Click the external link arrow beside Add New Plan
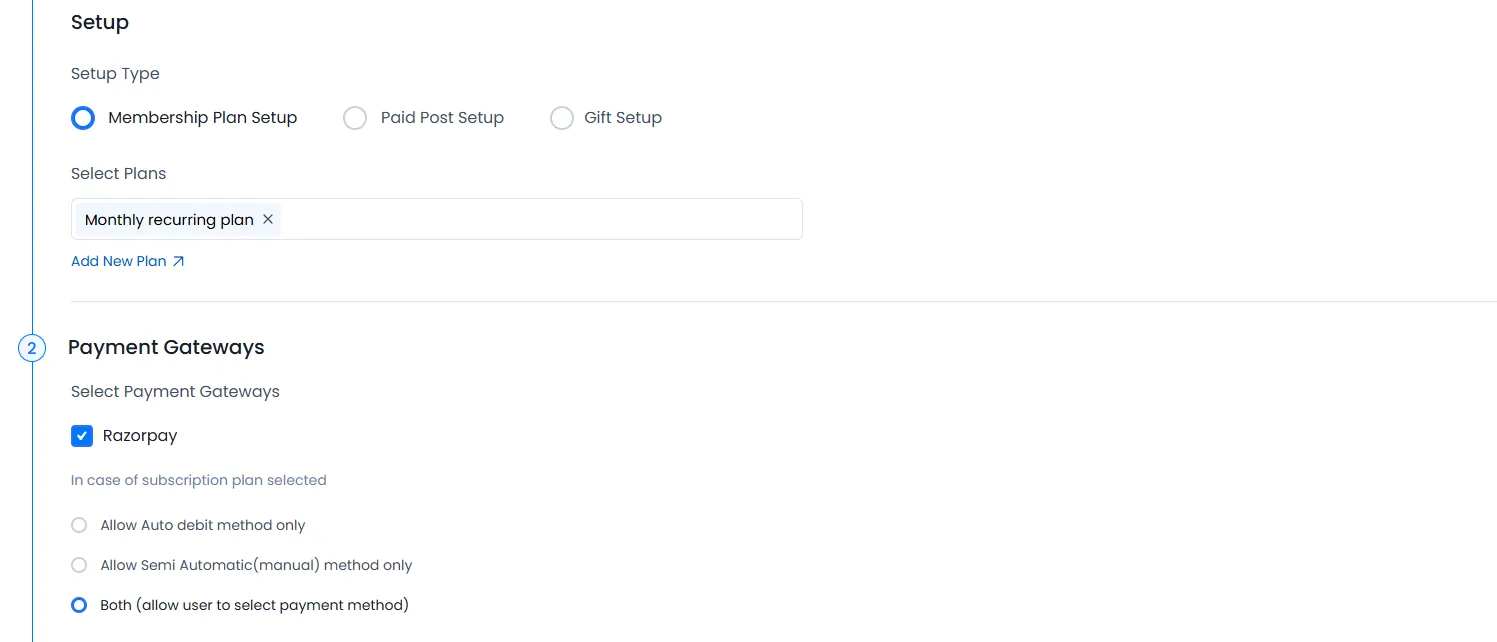The height and width of the screenshot is (642, 1497). pos(178,261)
